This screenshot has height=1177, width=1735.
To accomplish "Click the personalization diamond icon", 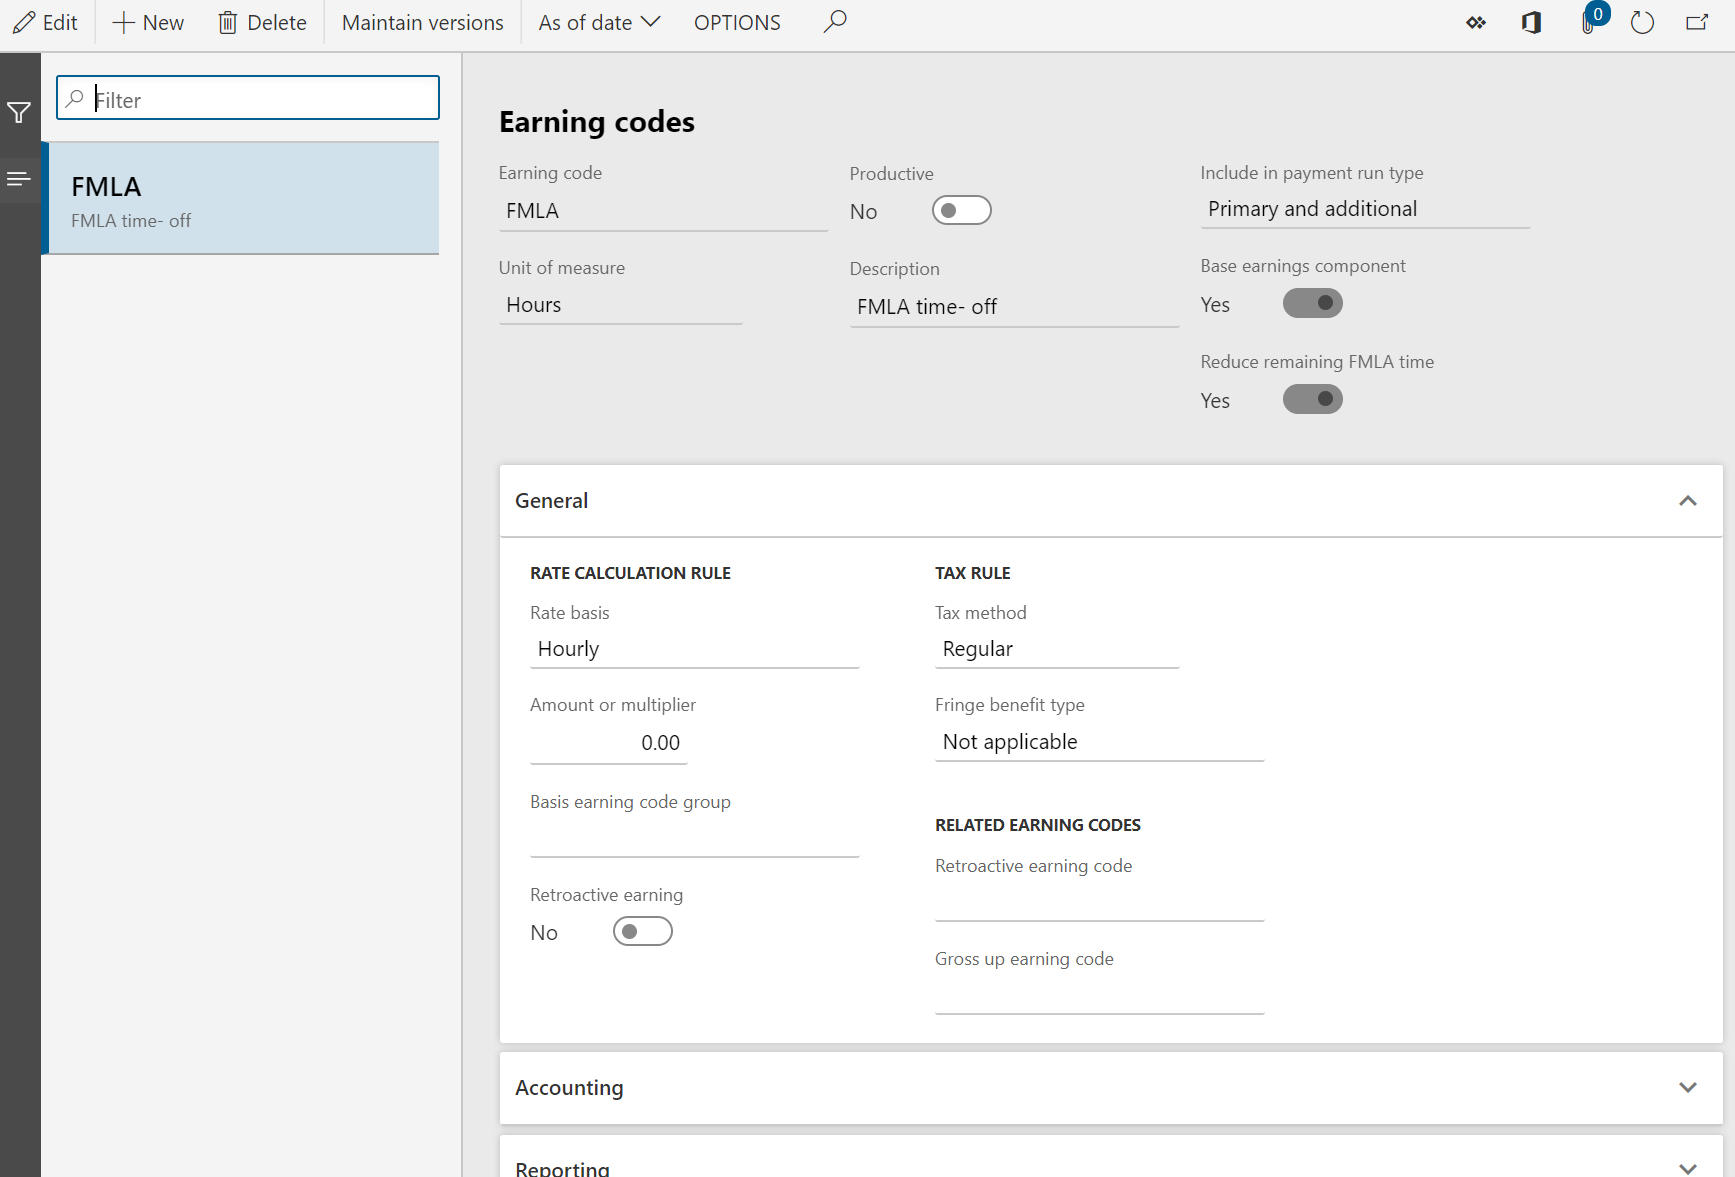I will pyautogui.click(x=1476, y=22).
